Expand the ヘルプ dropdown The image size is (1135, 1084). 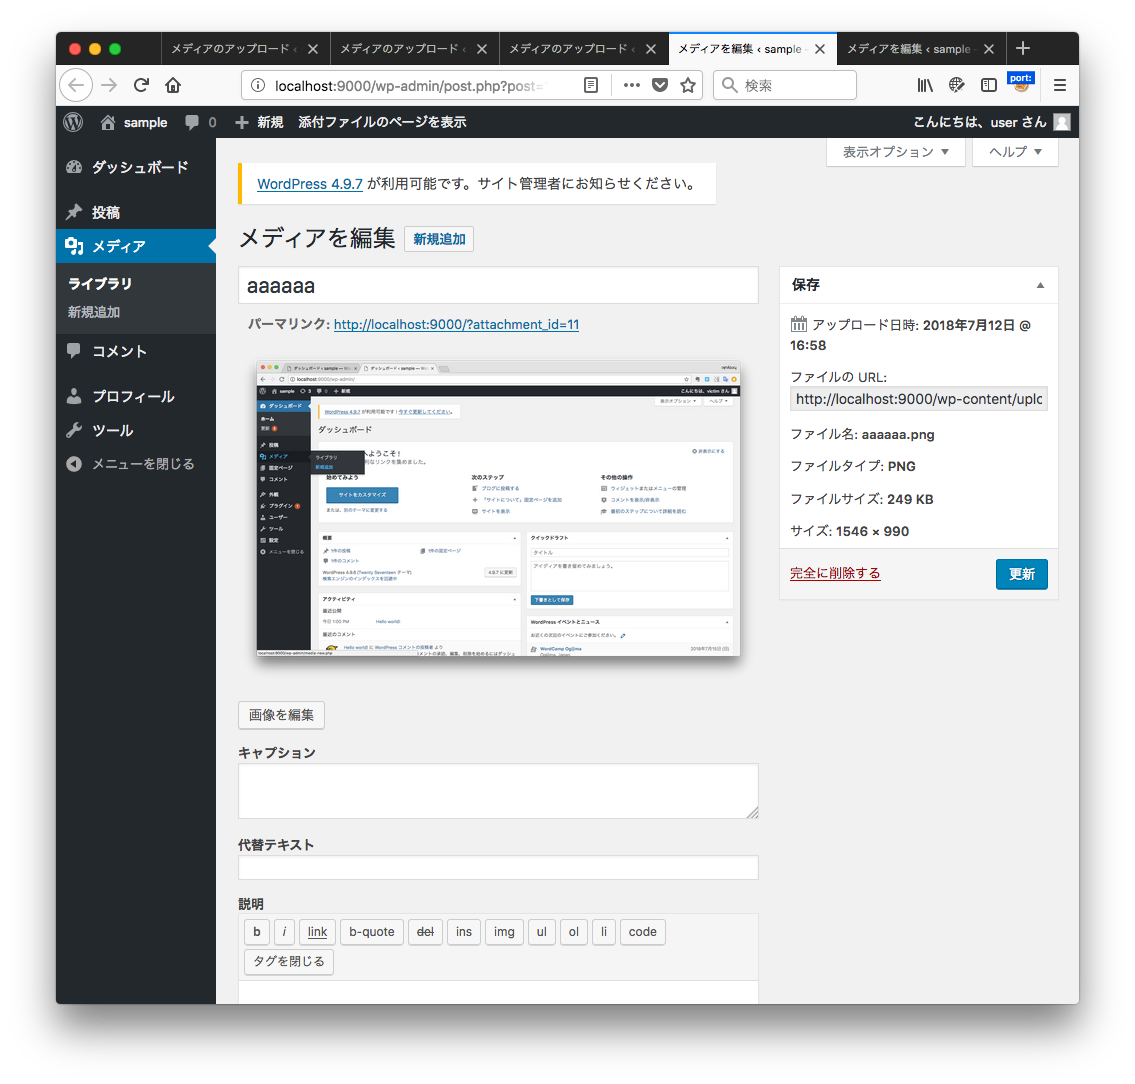pyautogui.click(x=1014, y=152)
